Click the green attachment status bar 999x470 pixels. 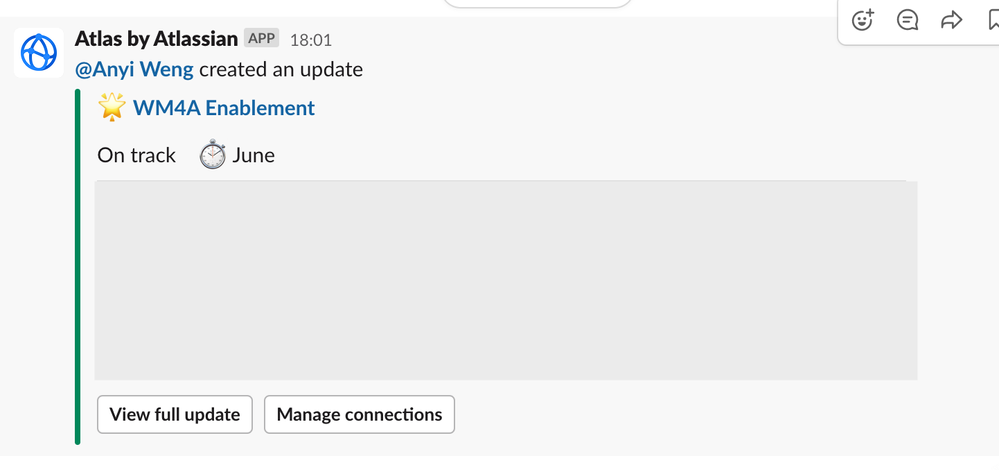click(78, 266)
